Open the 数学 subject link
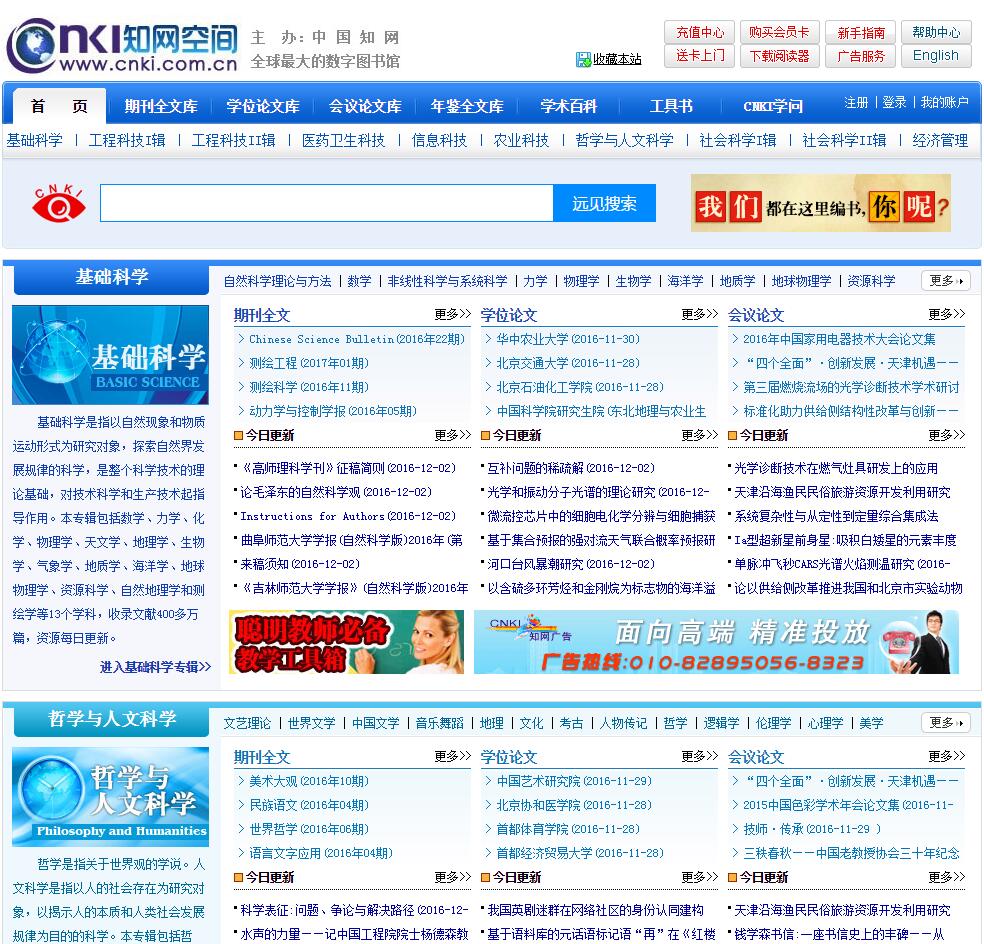The height and width of the screenshot is (944, 984). 360,281
